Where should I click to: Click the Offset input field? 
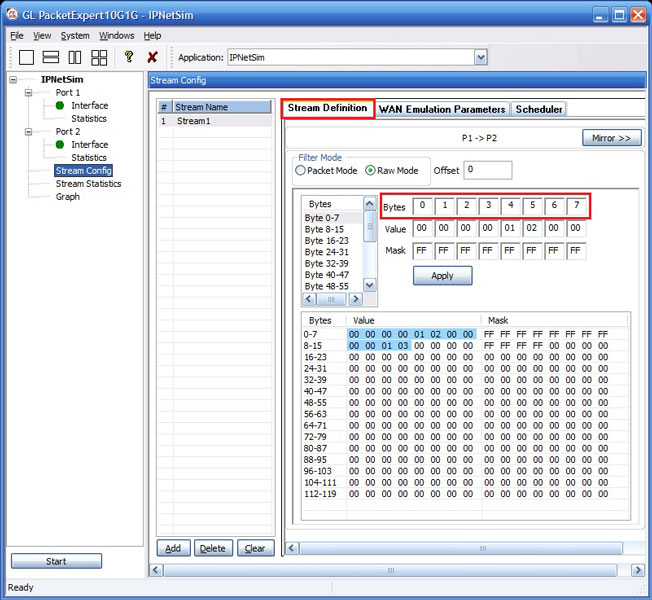[488, 170]
